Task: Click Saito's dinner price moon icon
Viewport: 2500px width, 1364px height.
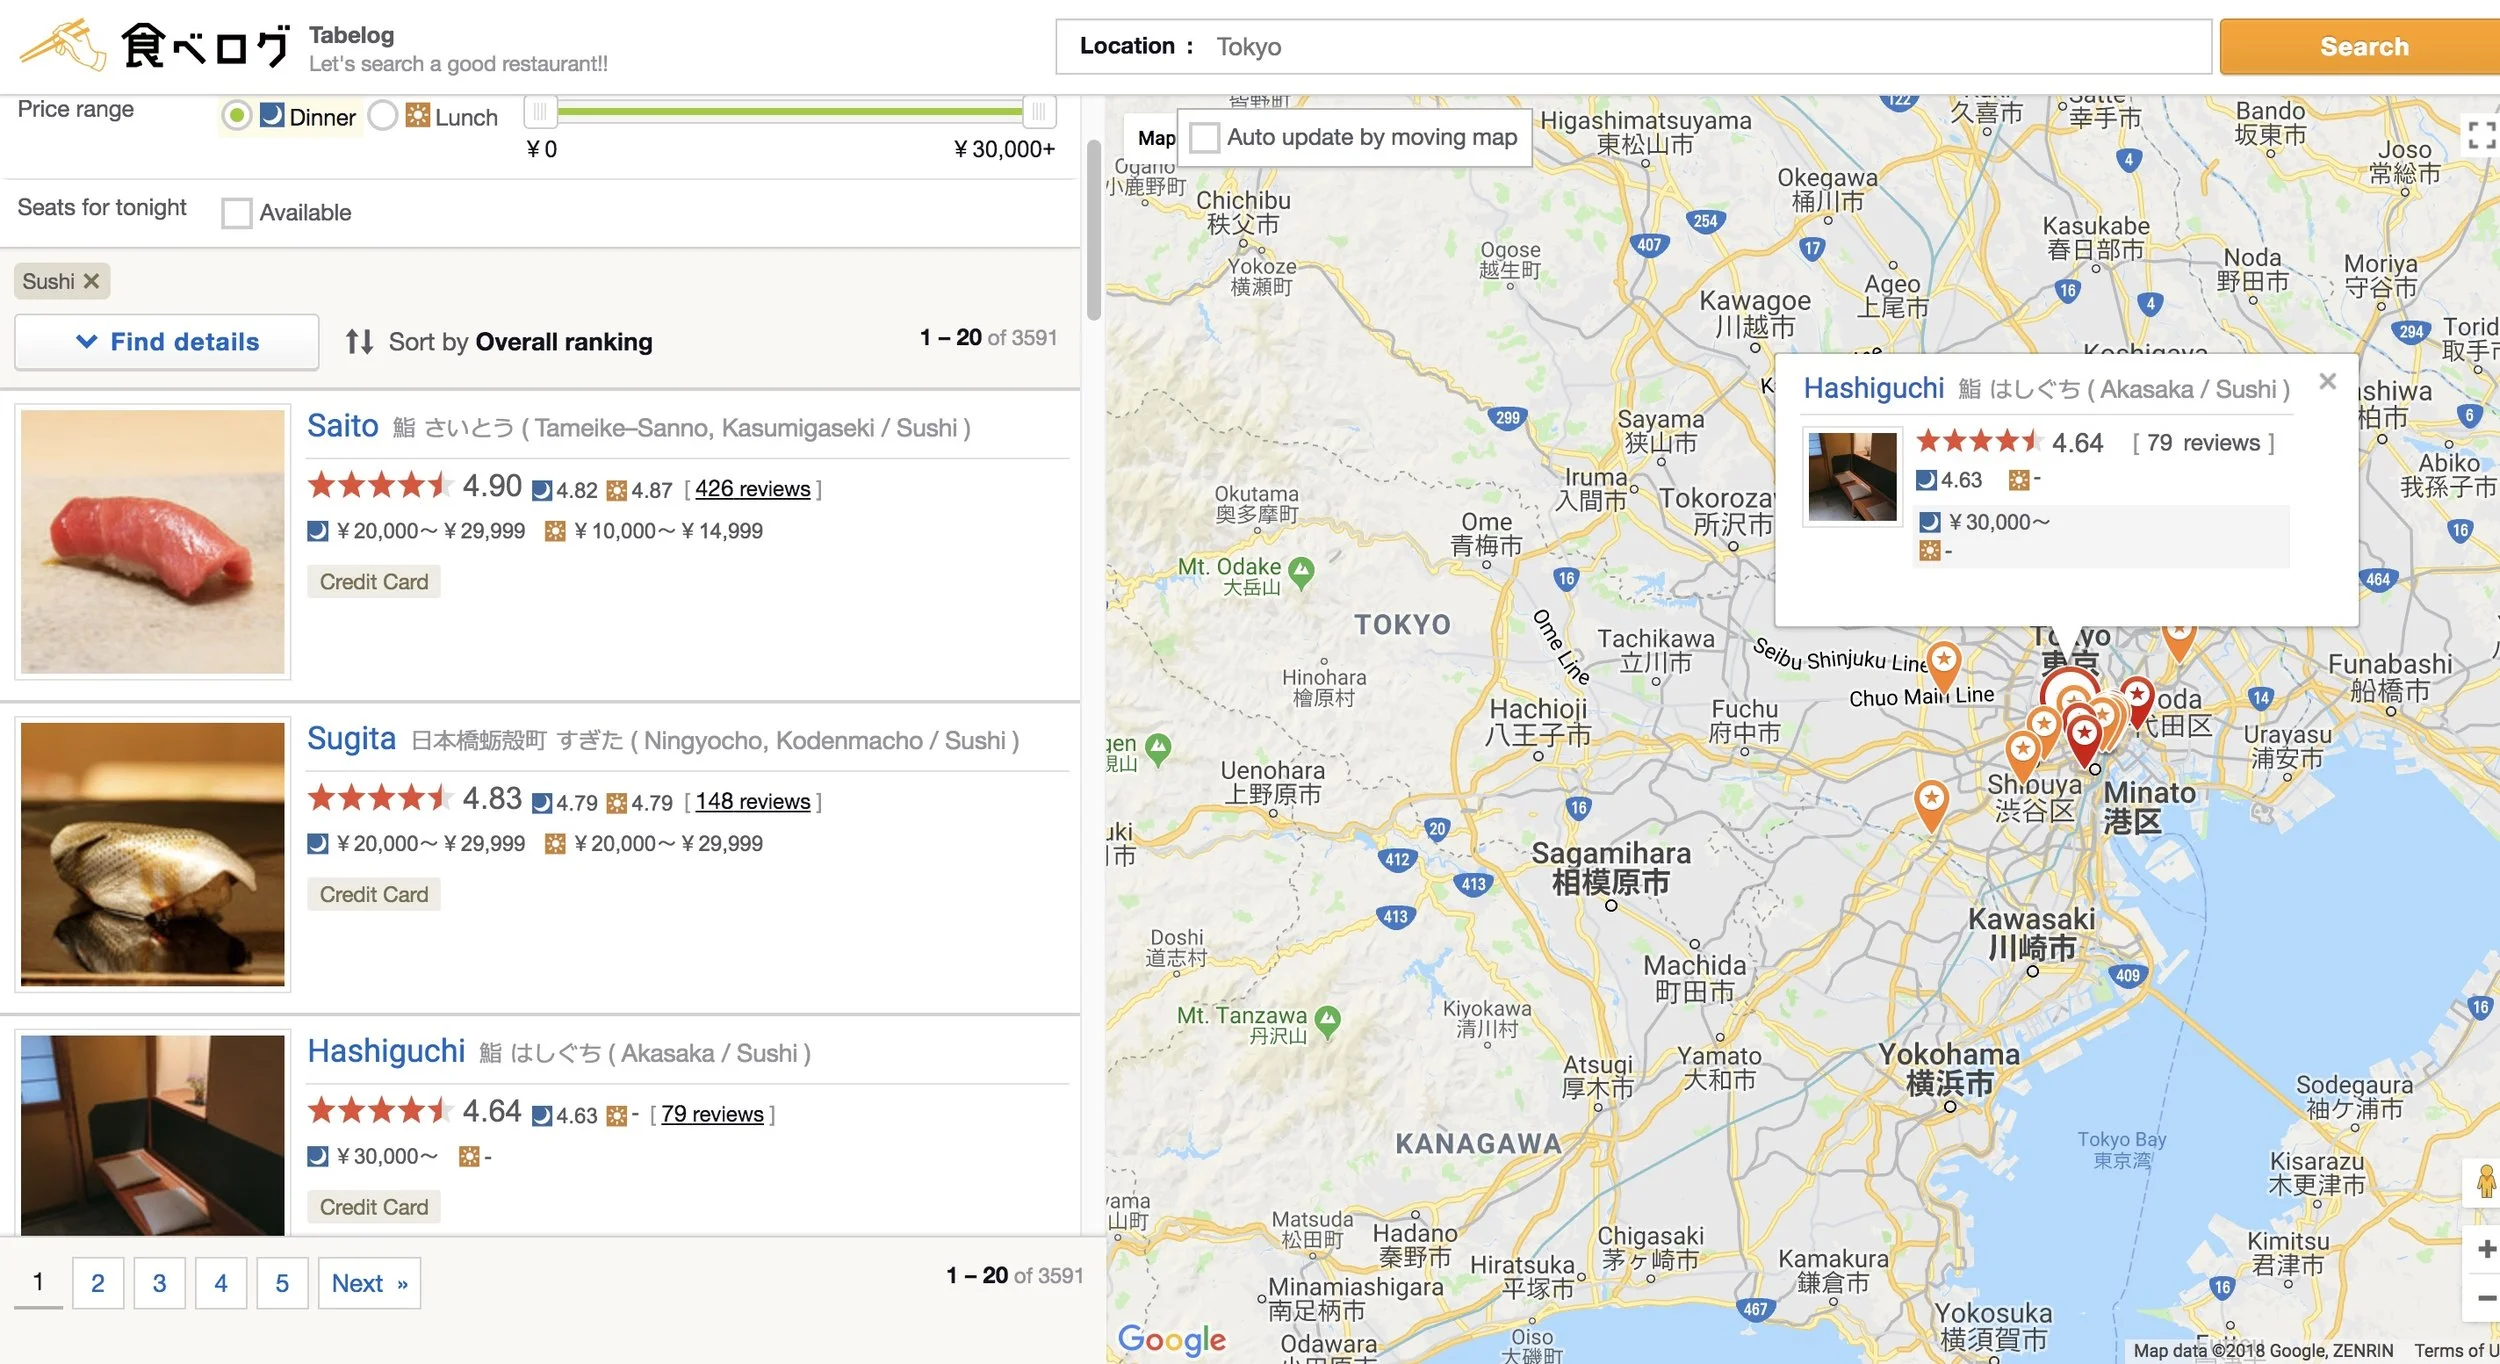Action: [x=317, y=531]
